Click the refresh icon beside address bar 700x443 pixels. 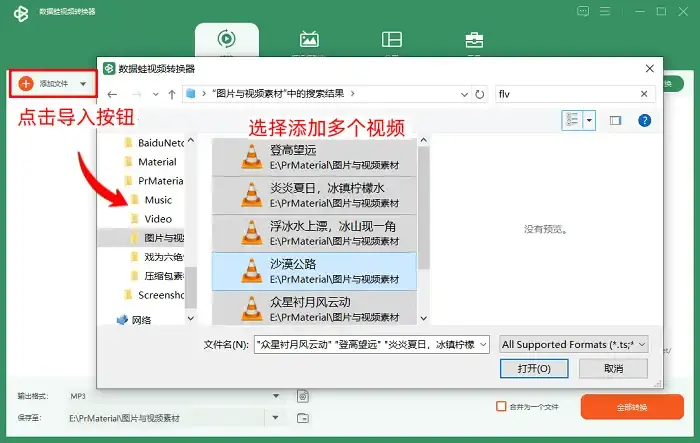click(479, 94)
